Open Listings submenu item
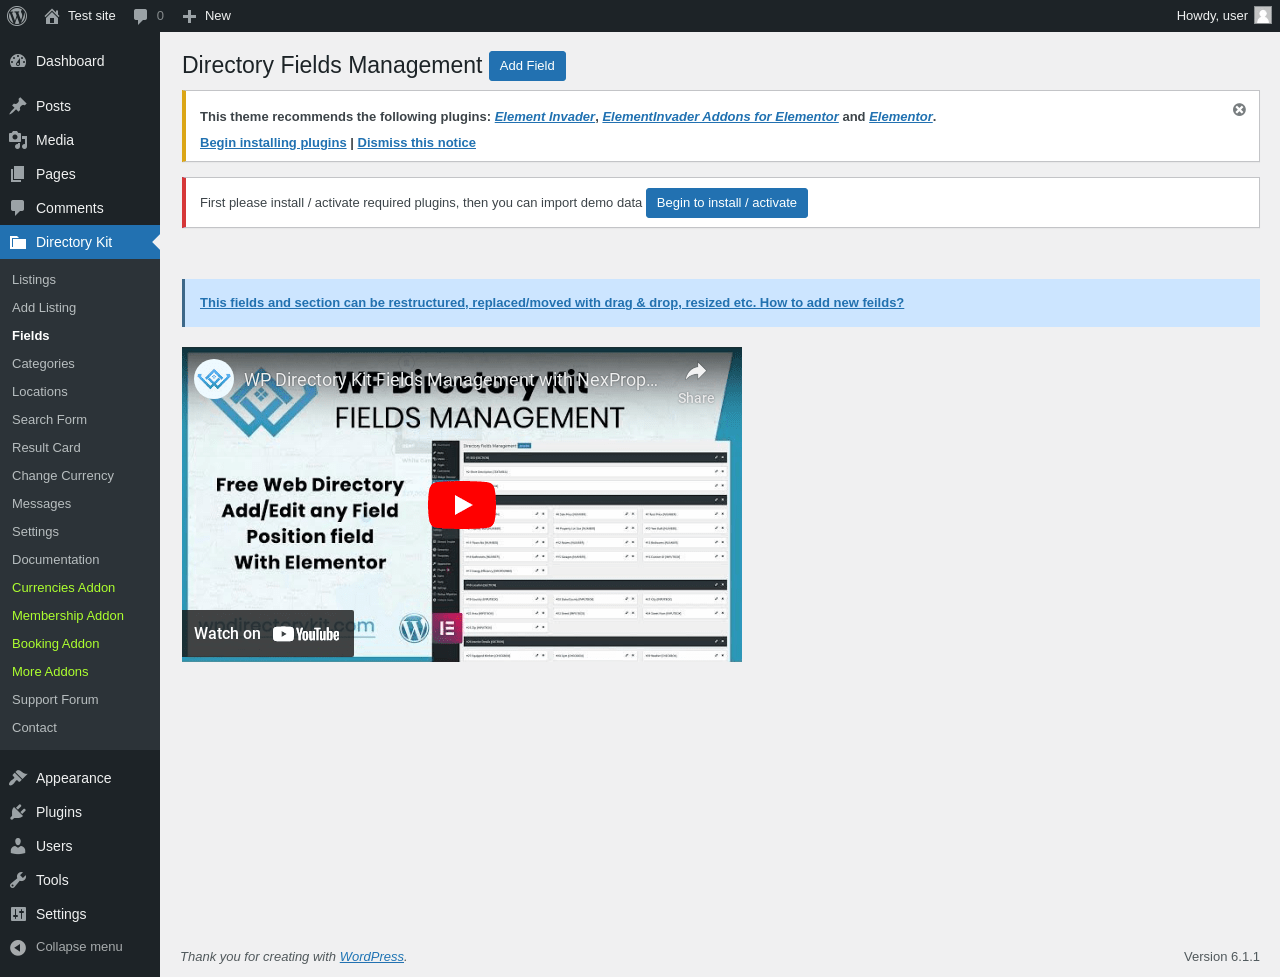Screen dimensions: 1280x977 point(34,280)
